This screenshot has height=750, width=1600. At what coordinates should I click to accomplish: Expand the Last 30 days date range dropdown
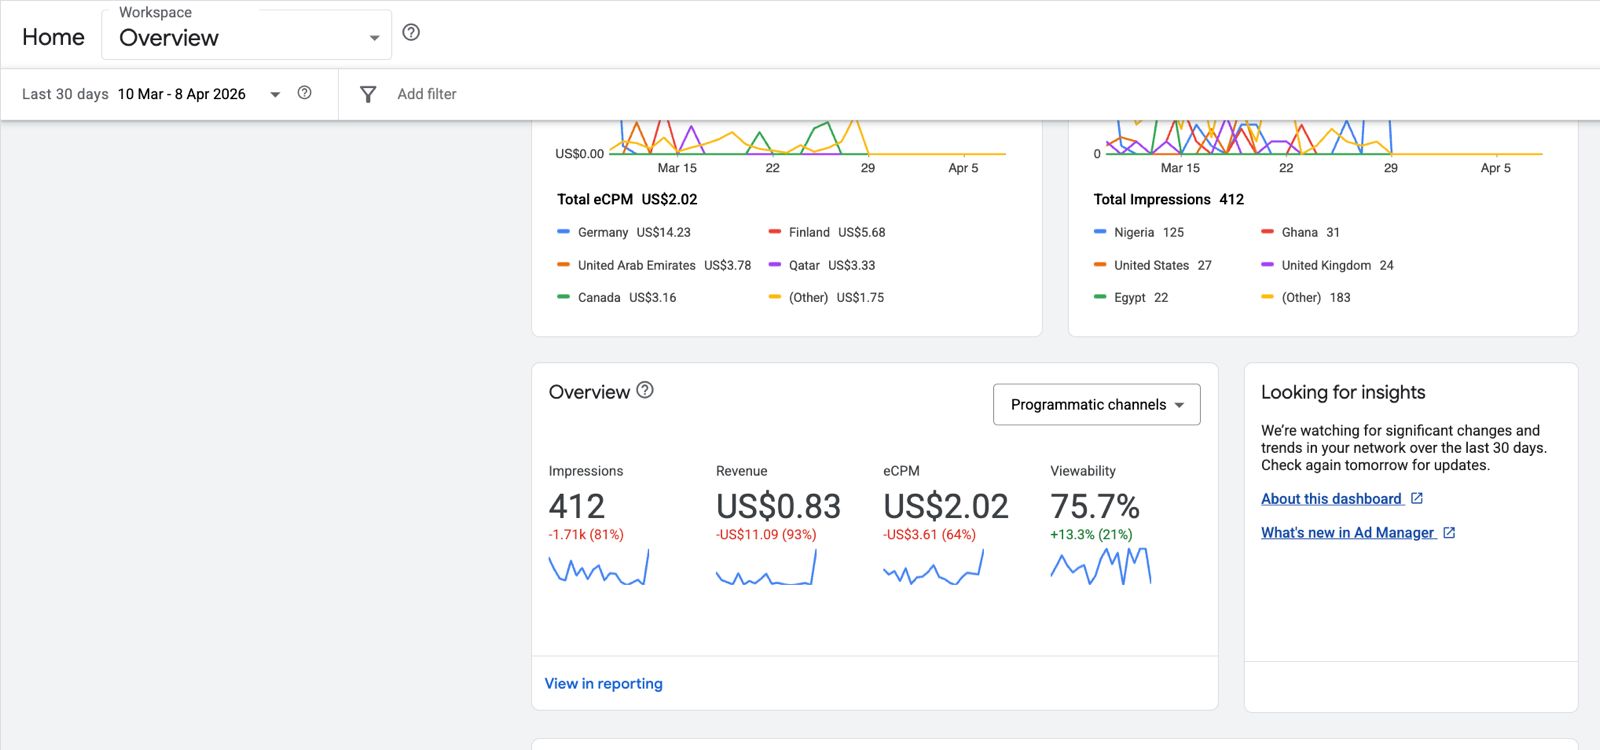tap(274, 94)
